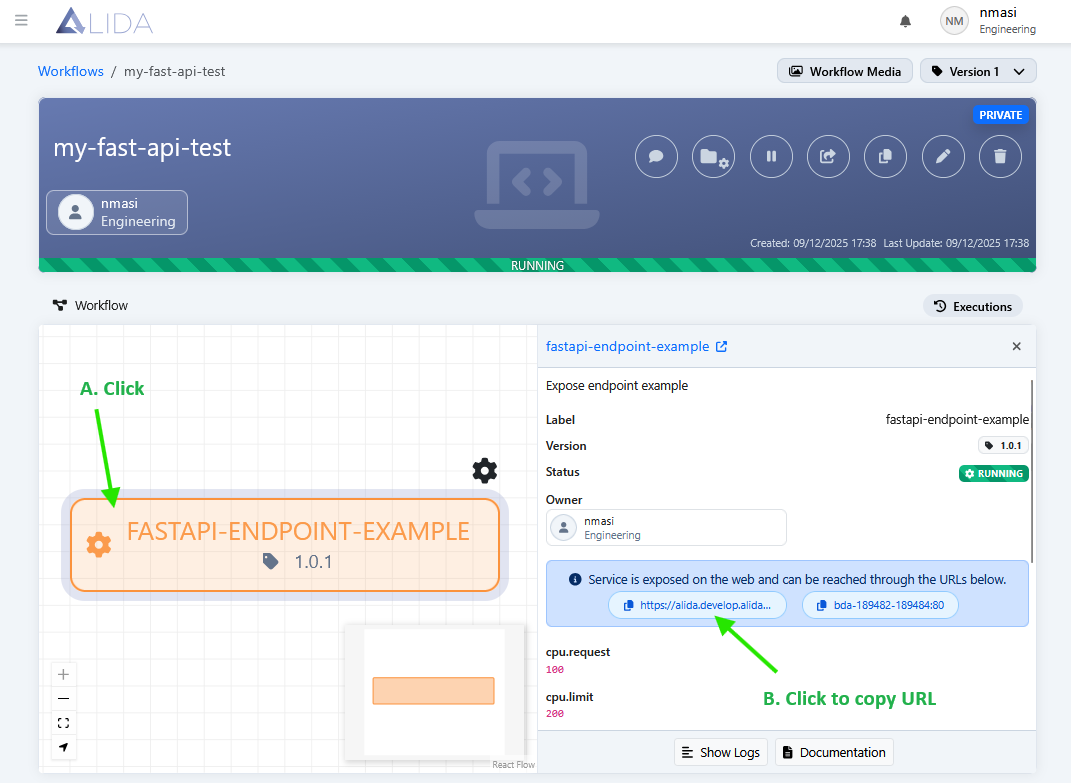The image size is (1071, 783).
Task: Click the nmasi username in top bar
Action: coord(998,12)
